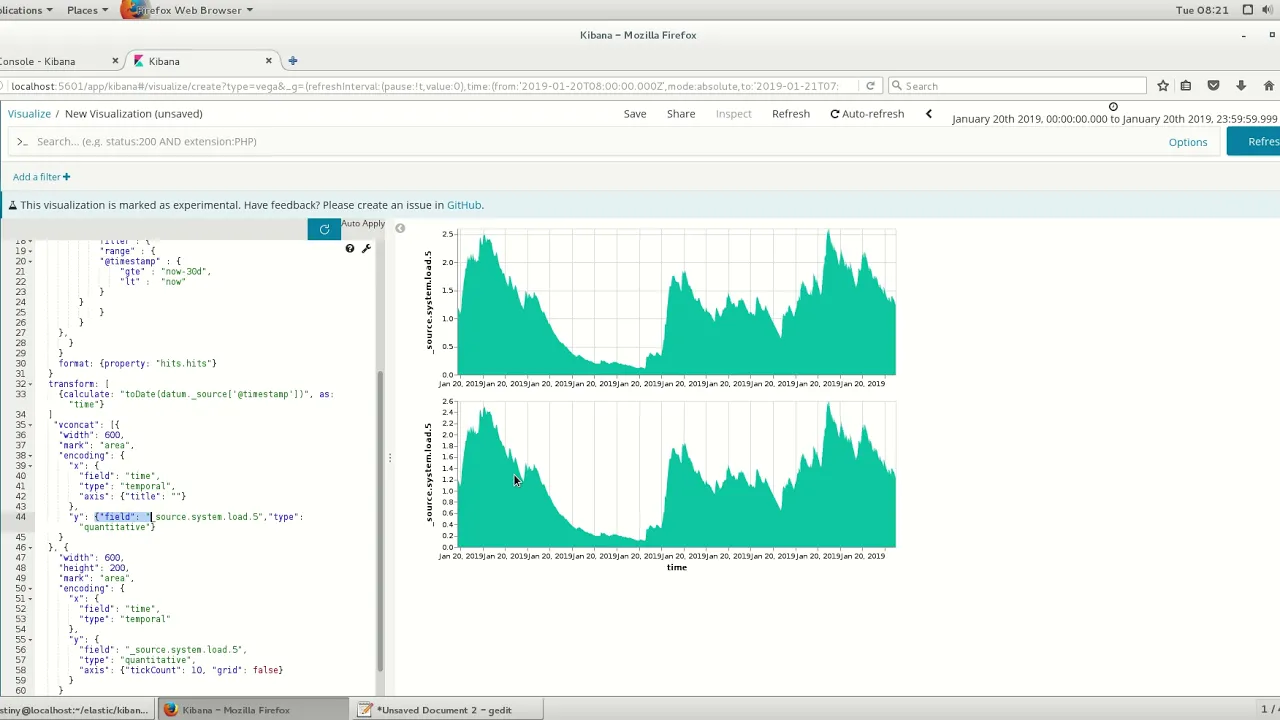Open the Firefox downloads arrow
The height and width of the screenshot is (720, 1280).
[1241, 86]
